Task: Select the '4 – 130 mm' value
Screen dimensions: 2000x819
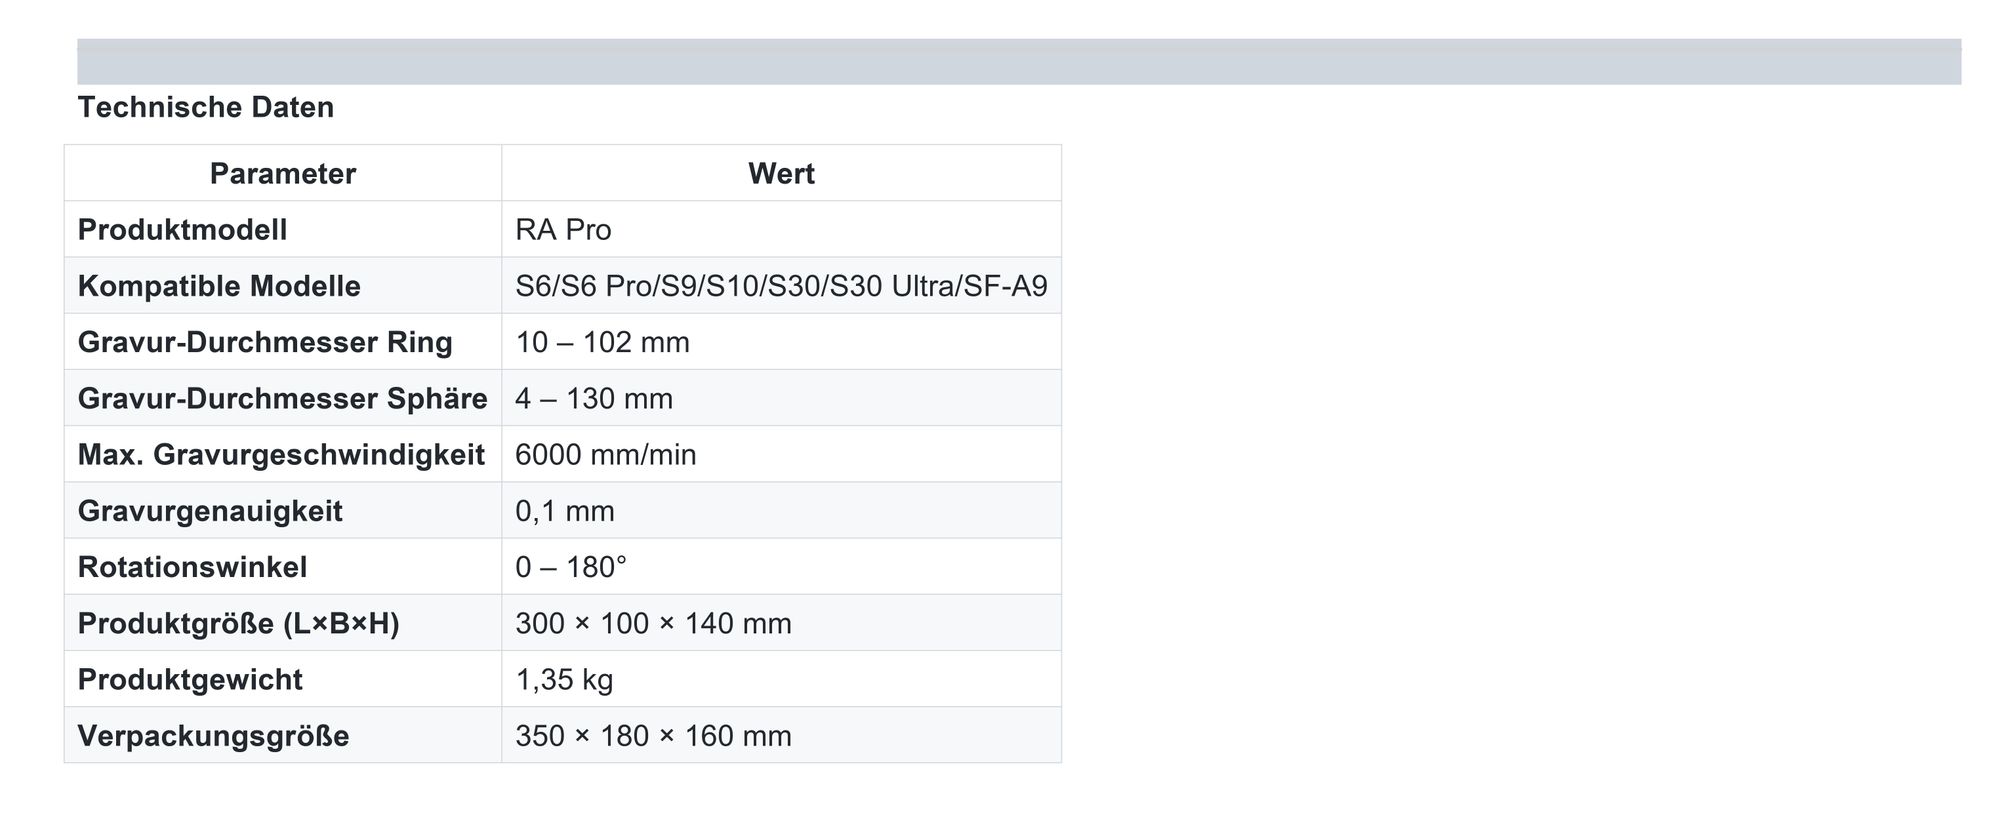Action: click(594, 398)
